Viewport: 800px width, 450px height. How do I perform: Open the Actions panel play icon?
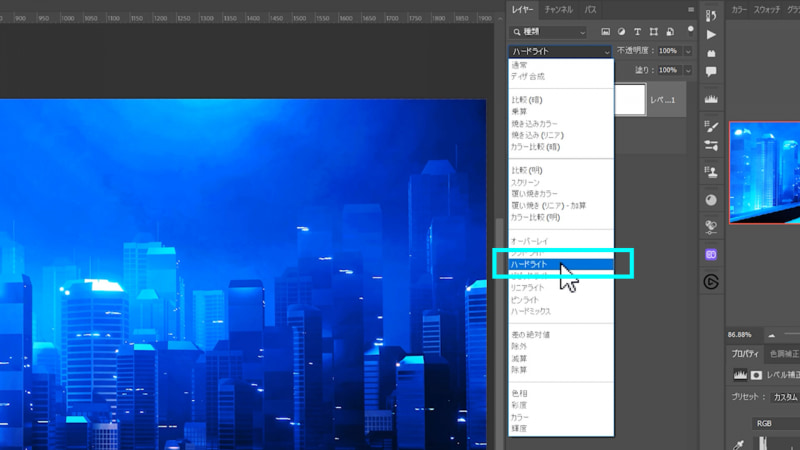pos(711,35)
